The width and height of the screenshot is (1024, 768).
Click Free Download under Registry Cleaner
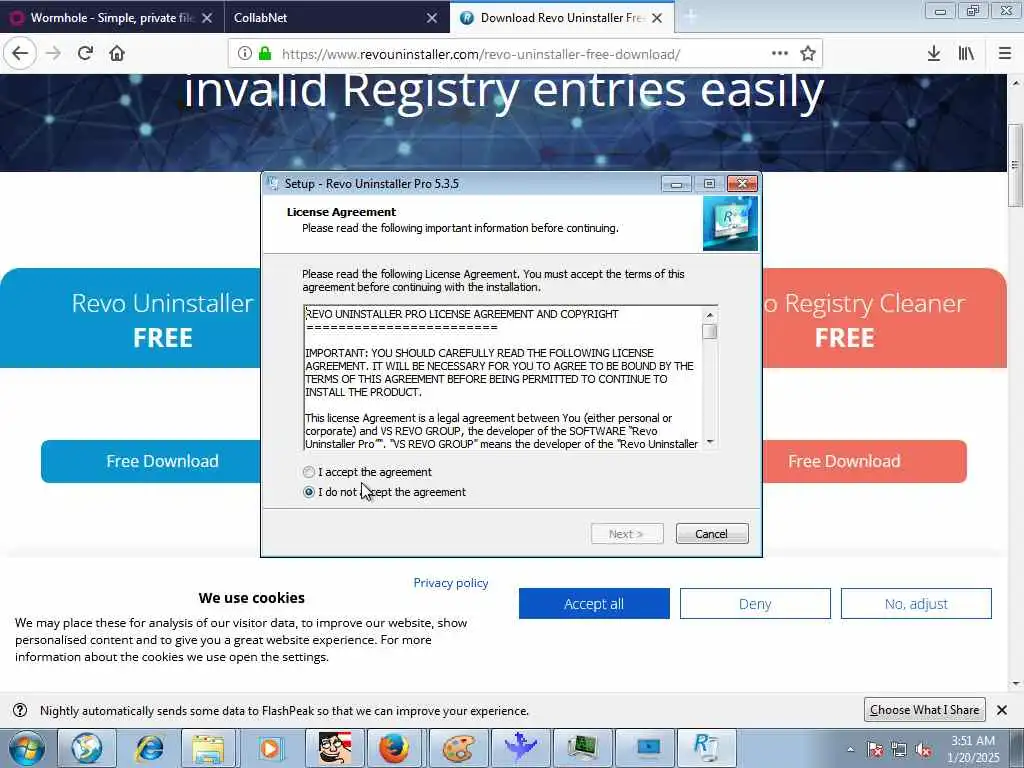[864, 461]
